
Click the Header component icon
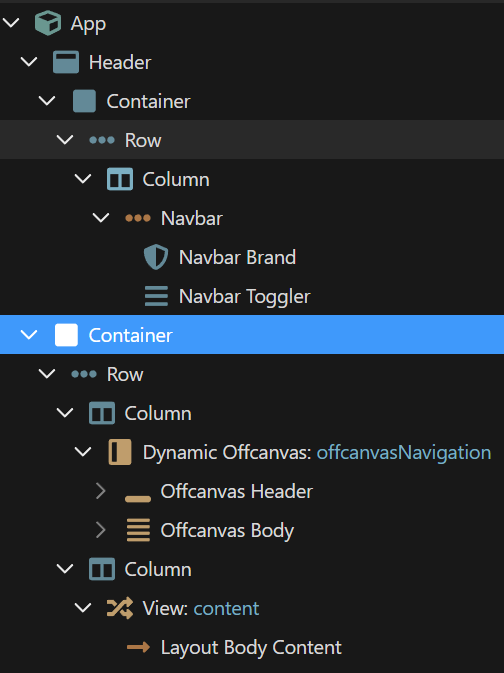pos(66,62)
